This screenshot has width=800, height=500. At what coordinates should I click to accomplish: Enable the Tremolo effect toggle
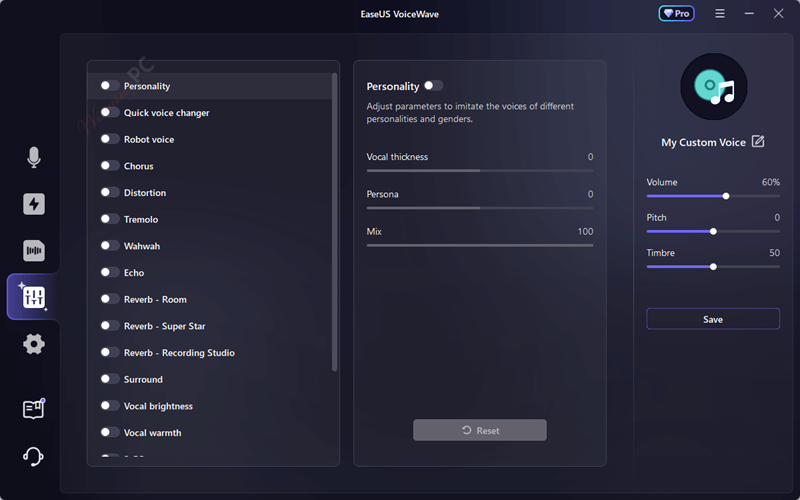(110, 219)
